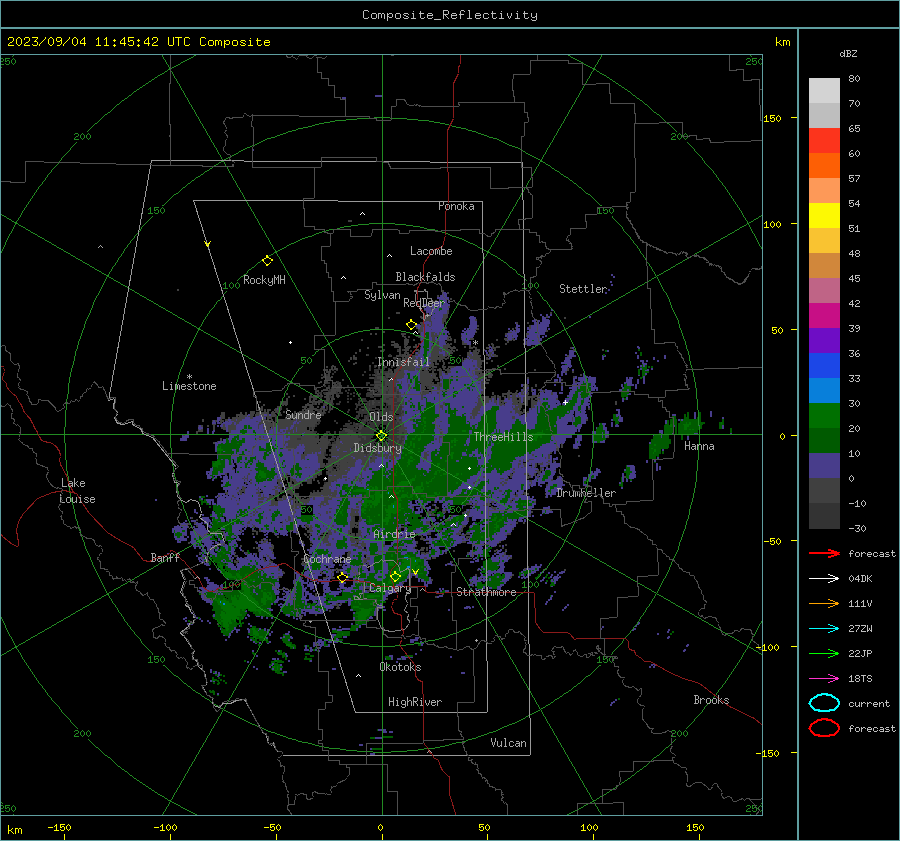The image size is (900, 841).
Task: Click the Cochrane map label
Action: pos(327,559)
